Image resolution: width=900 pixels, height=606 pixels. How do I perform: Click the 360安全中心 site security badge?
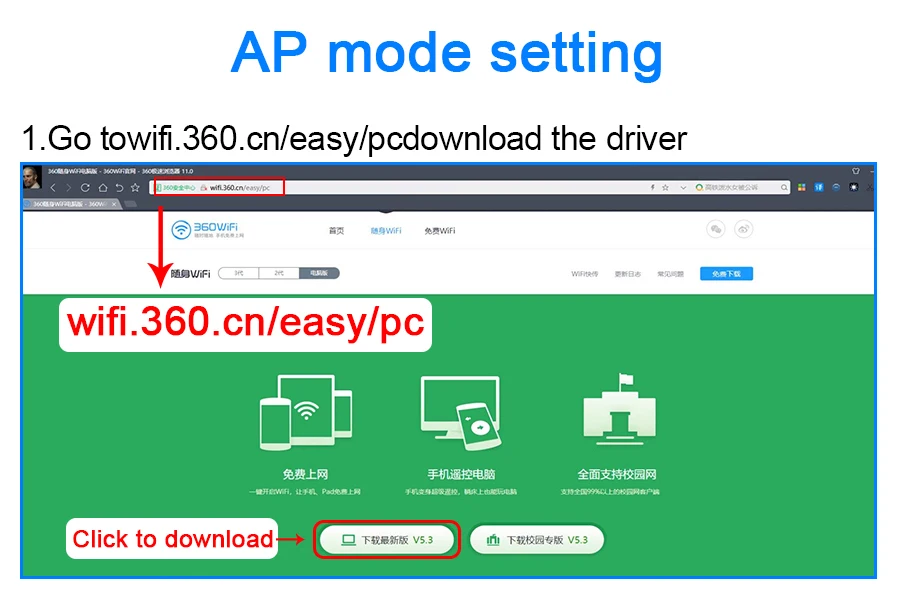176,188
